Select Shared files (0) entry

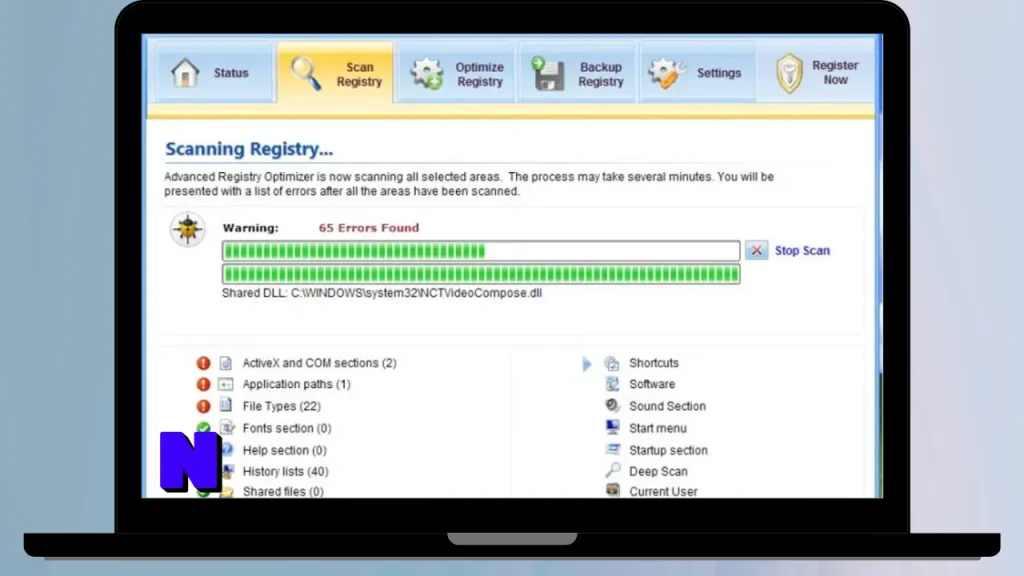(x=283, y=491)
